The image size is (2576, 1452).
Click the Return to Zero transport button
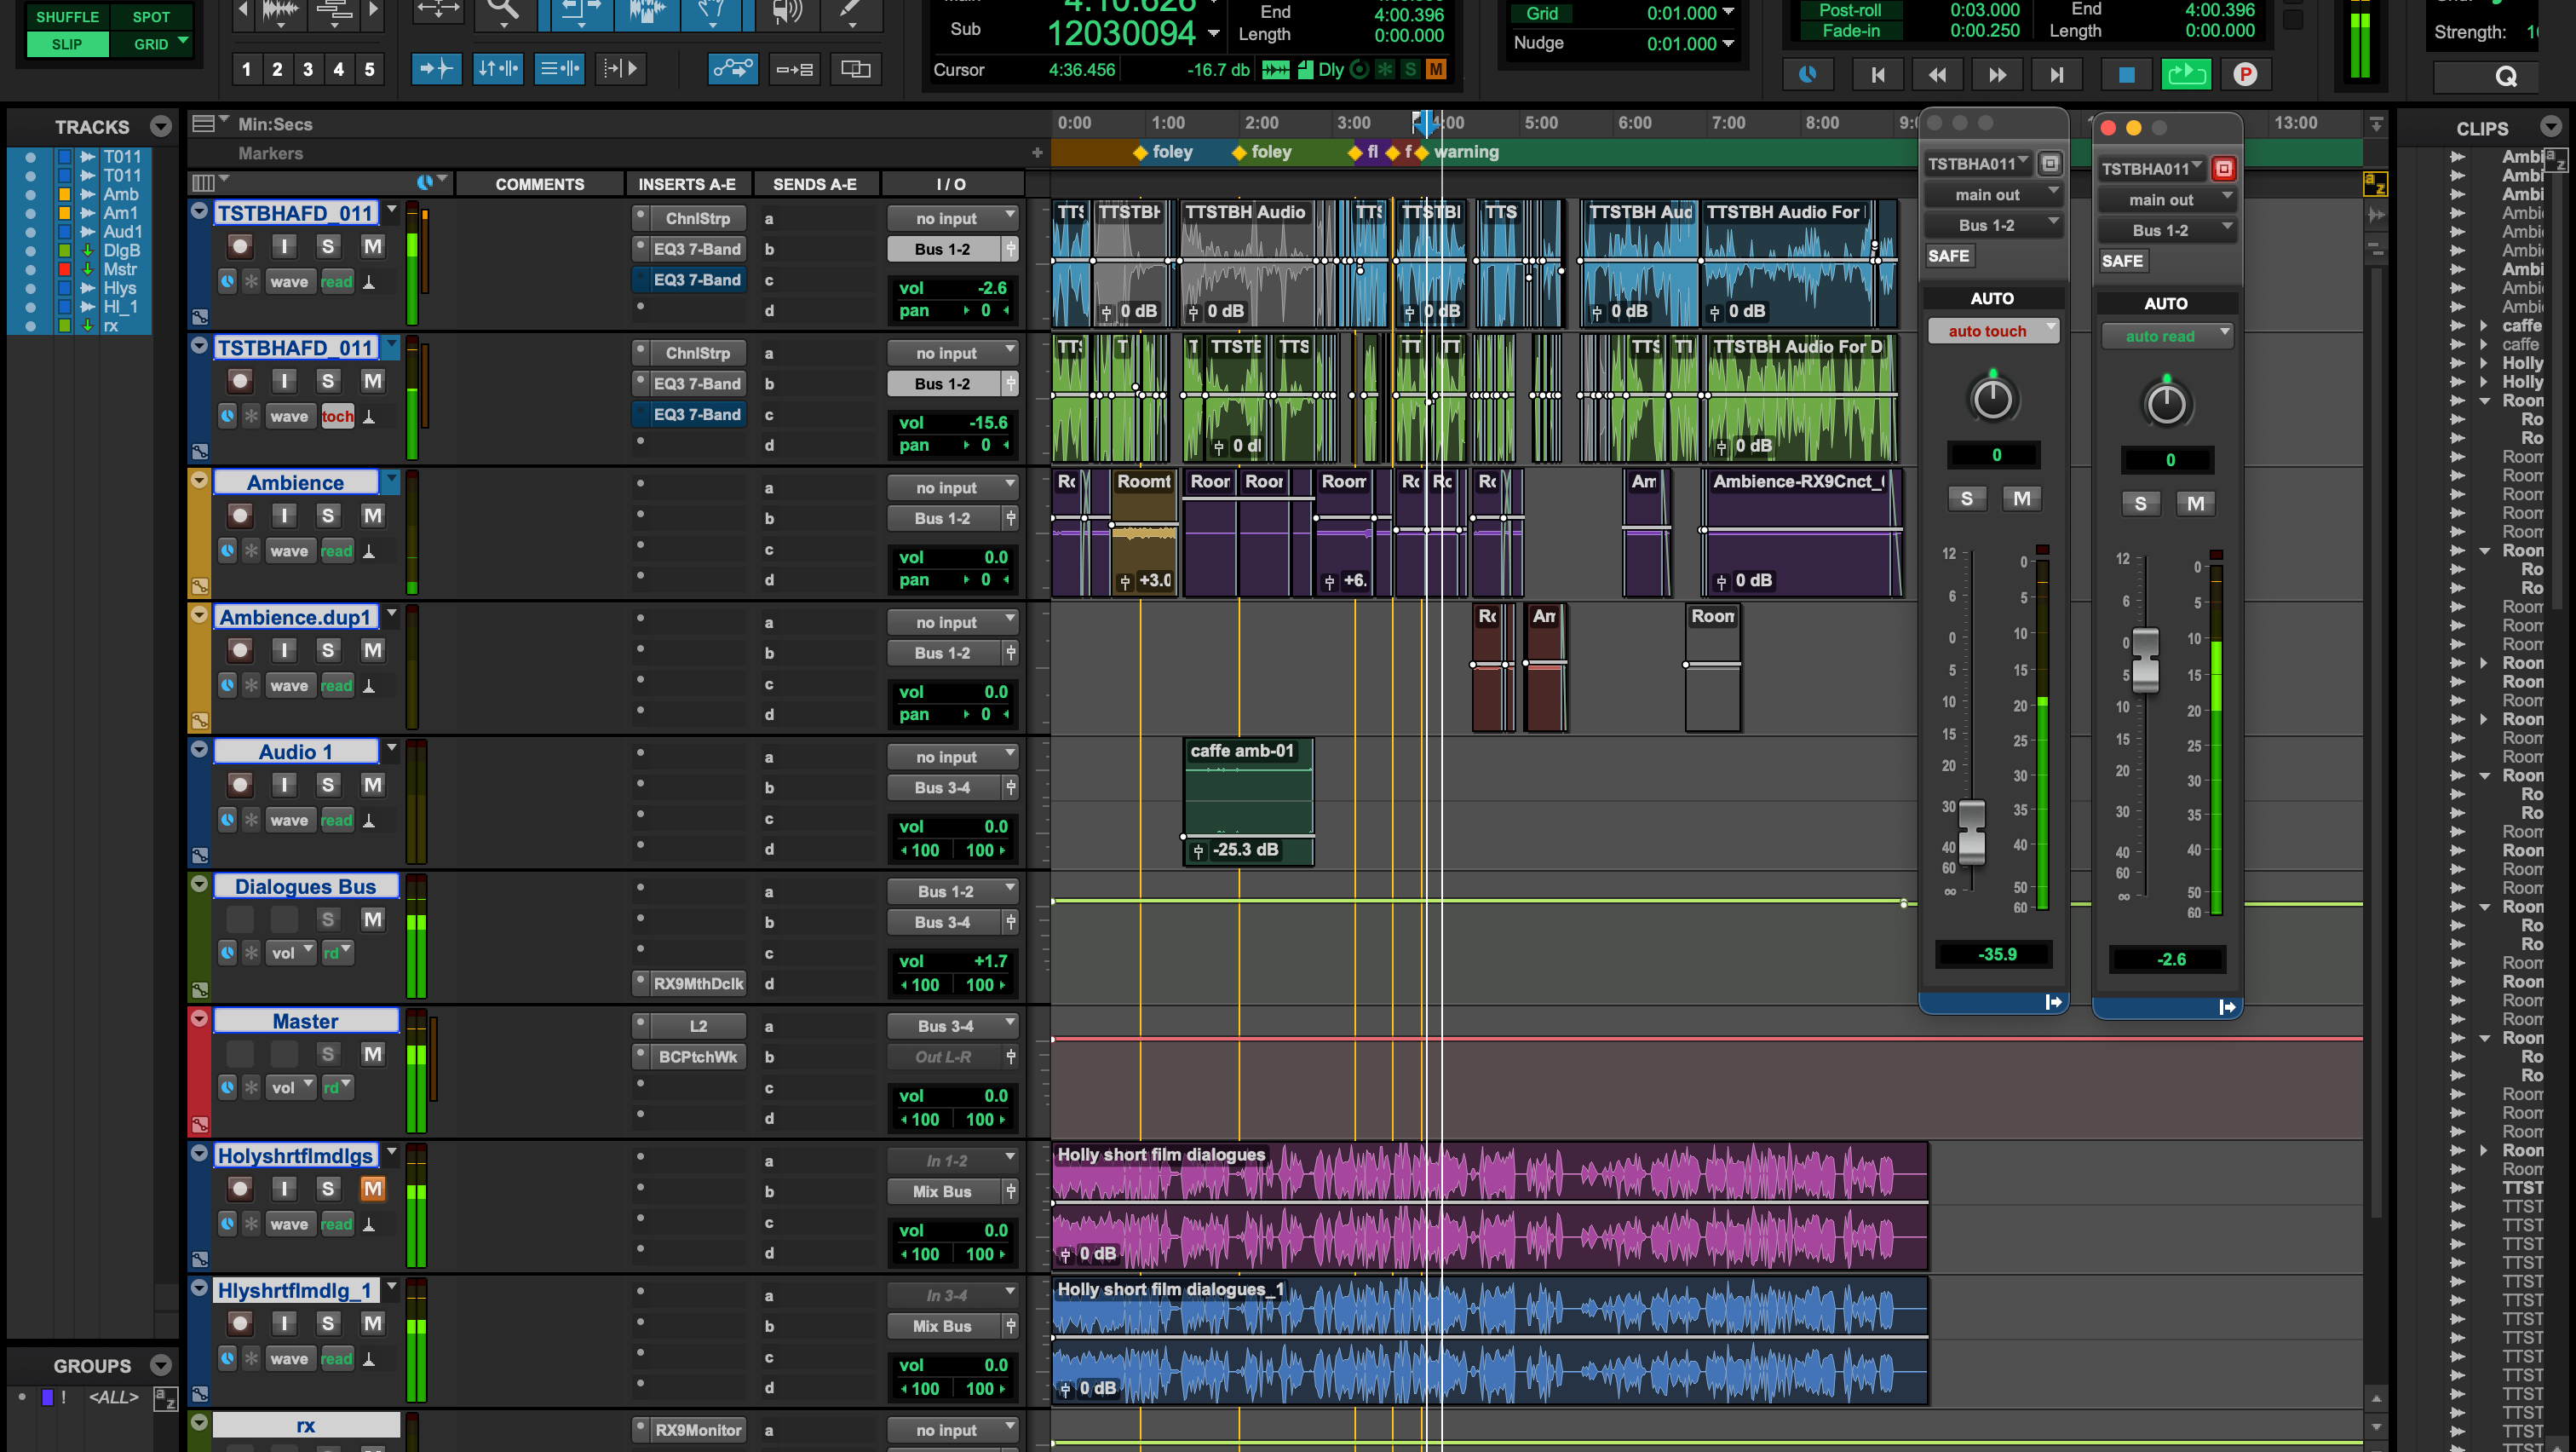click(x=1877, y=75)
